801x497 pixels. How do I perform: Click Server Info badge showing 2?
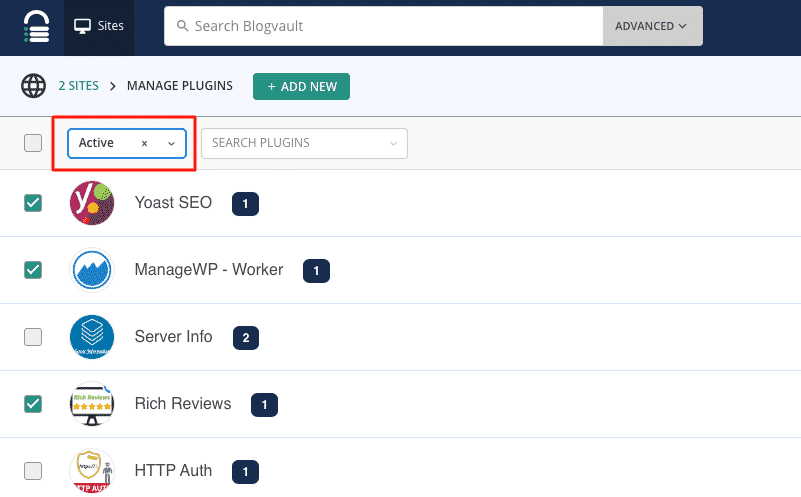[246, 338]
